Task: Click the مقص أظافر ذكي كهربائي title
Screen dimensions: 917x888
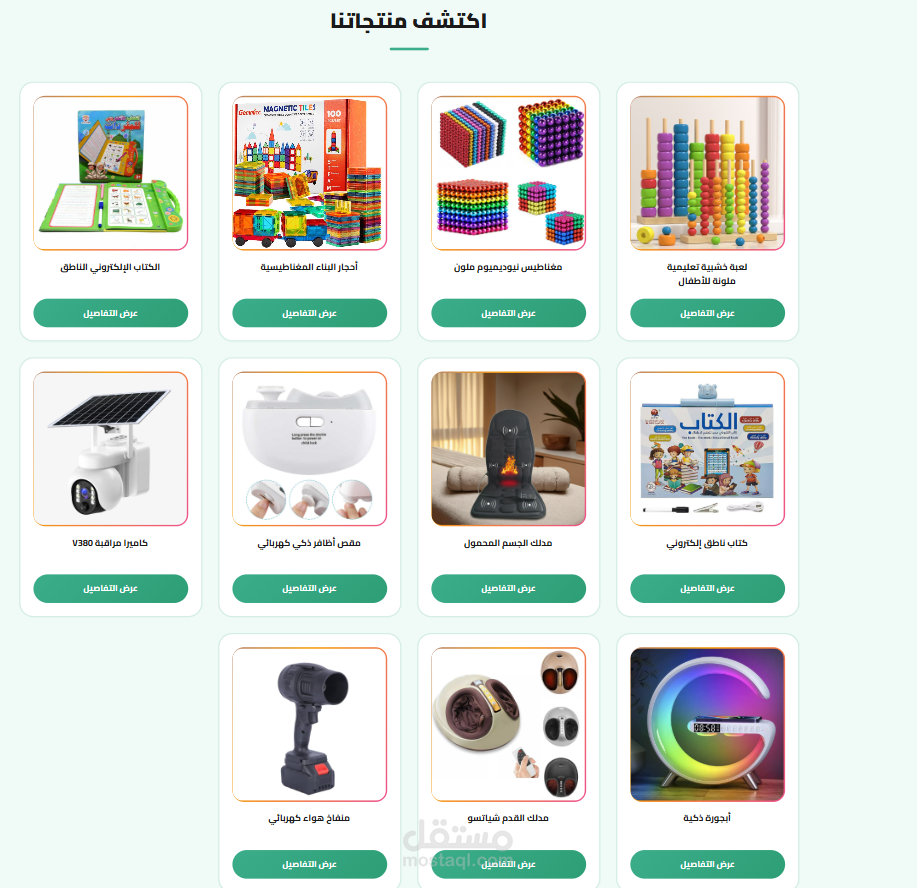Action: (309, 543)
